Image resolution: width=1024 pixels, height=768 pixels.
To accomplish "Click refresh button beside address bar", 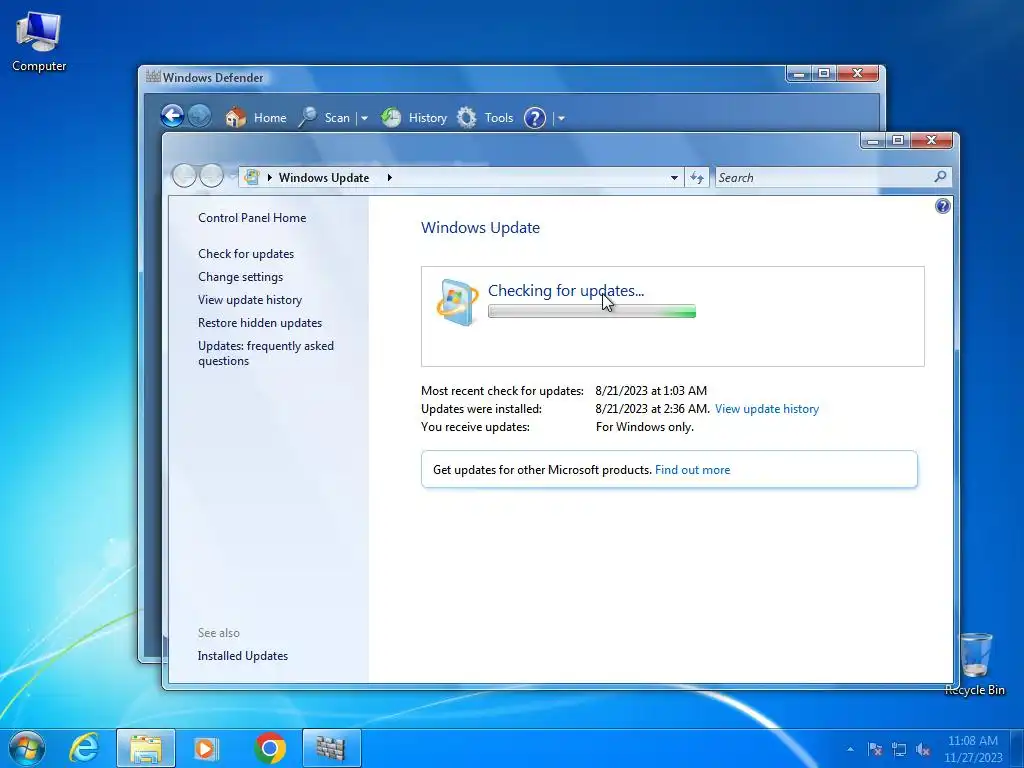I will click(697, 178).
